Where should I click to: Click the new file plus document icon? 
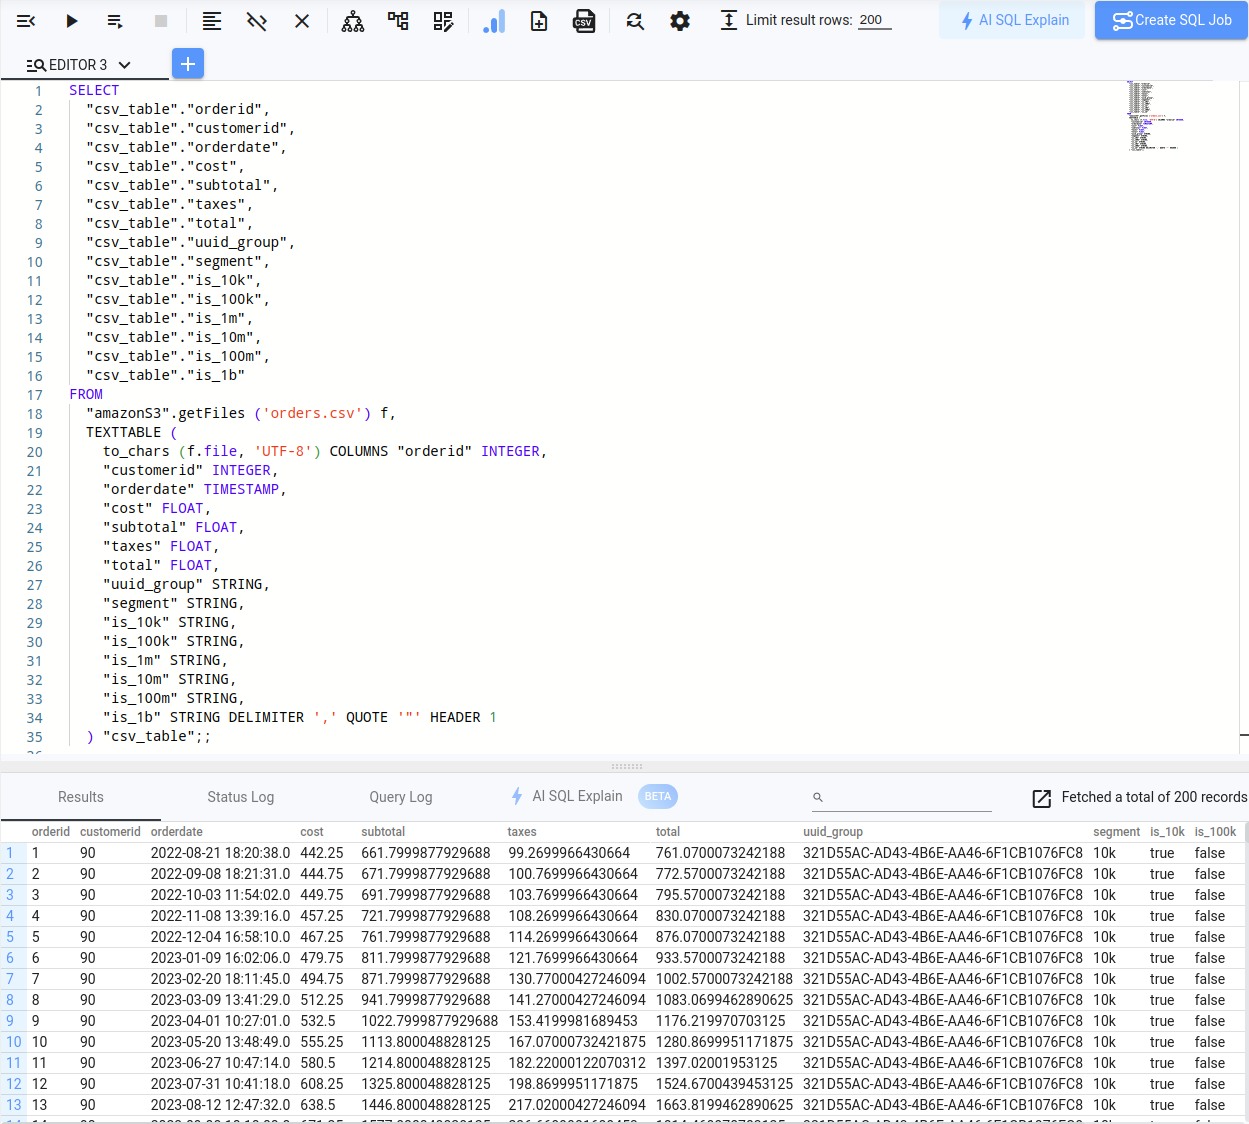539,21
